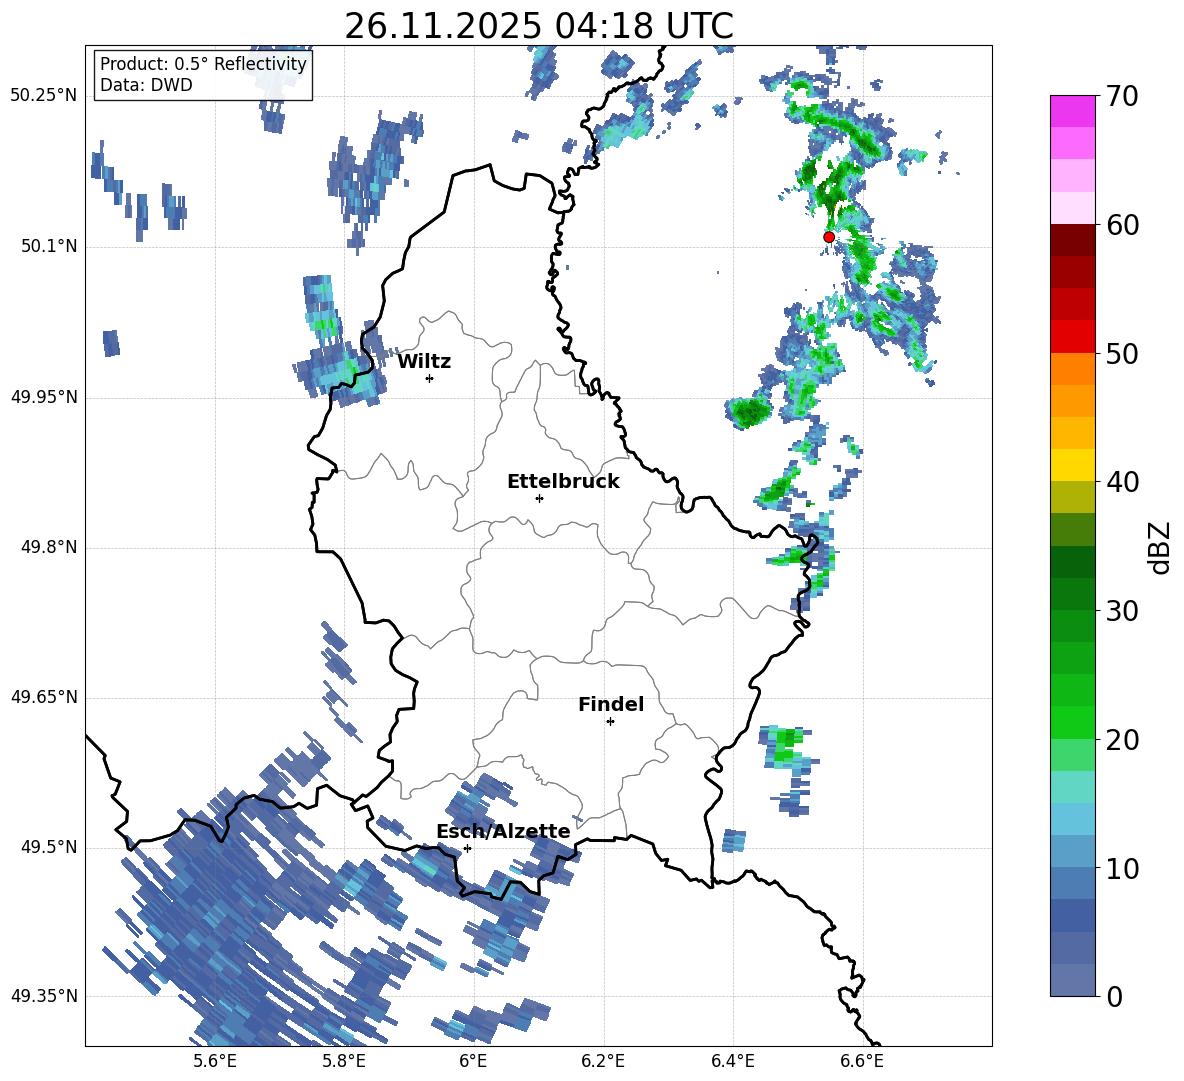This screenshot has height=1081, width=1184.
Task: Click the 70 tick on the colorbar
Action: 1122,96
